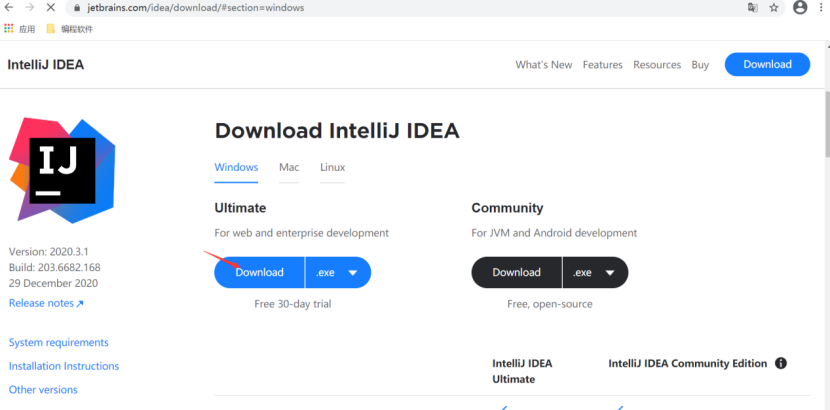Switch to the Mac tab
Screen dimensions: 830x410
(289, 167)
